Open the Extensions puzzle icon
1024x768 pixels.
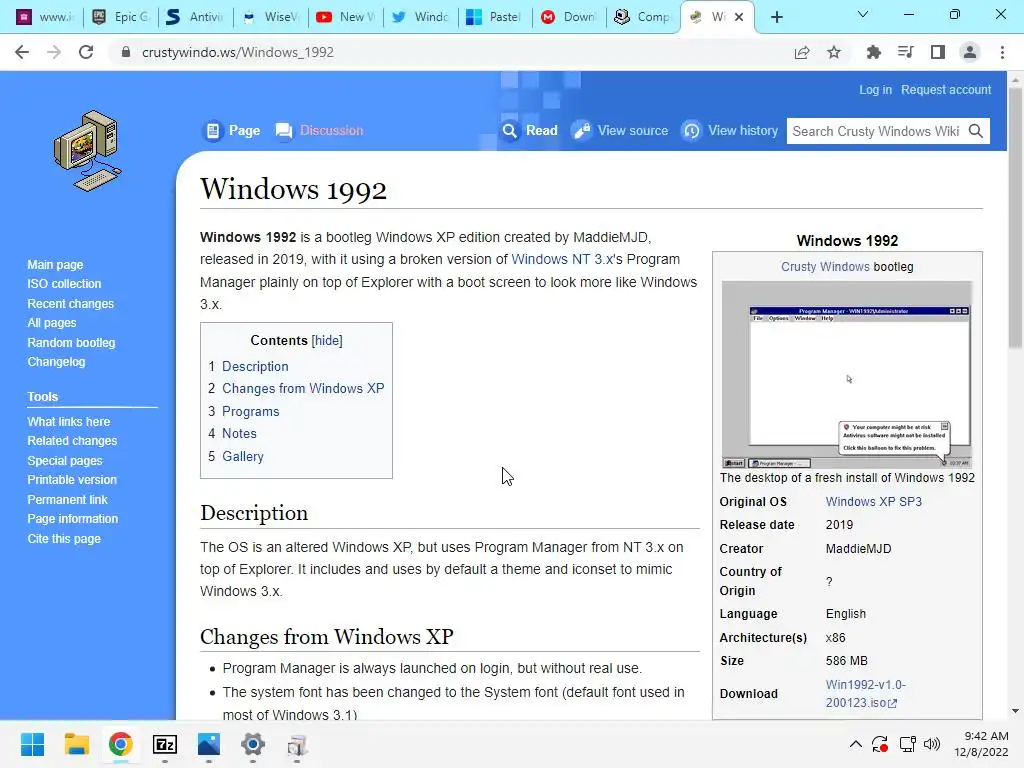(873, 52)
